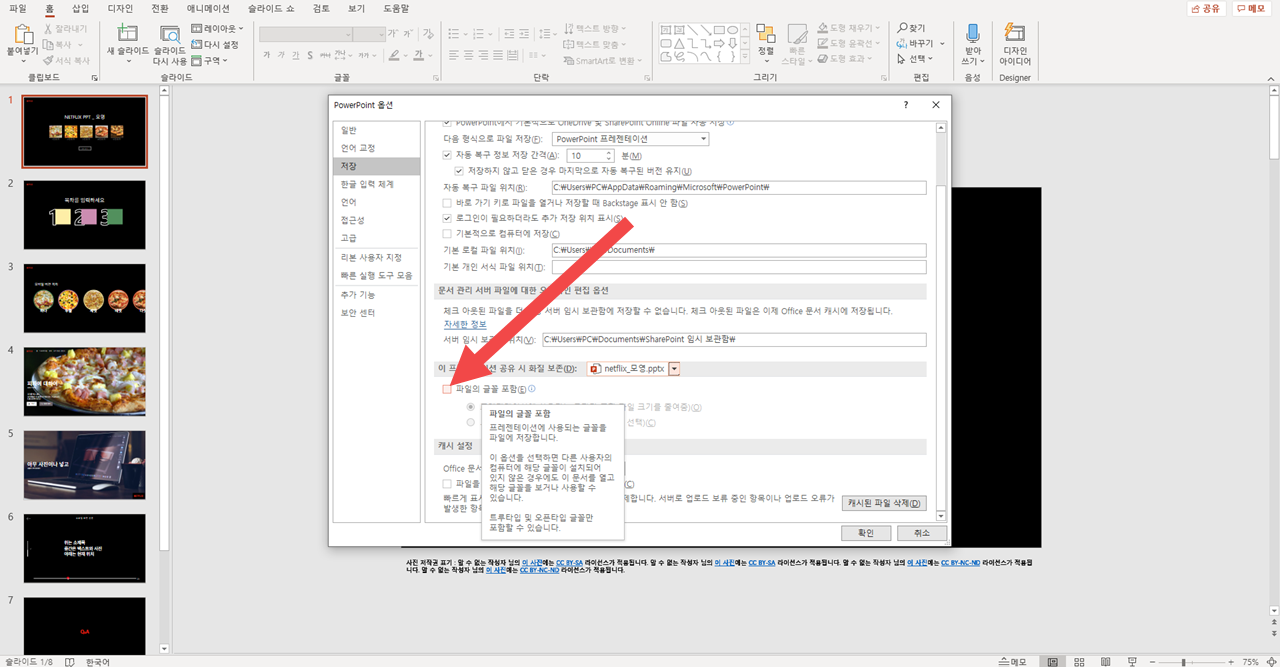Switch to the Design (디자인) tab
Image resolution: width=1280 pixels, height=667 pixels.
click(120, 8)
